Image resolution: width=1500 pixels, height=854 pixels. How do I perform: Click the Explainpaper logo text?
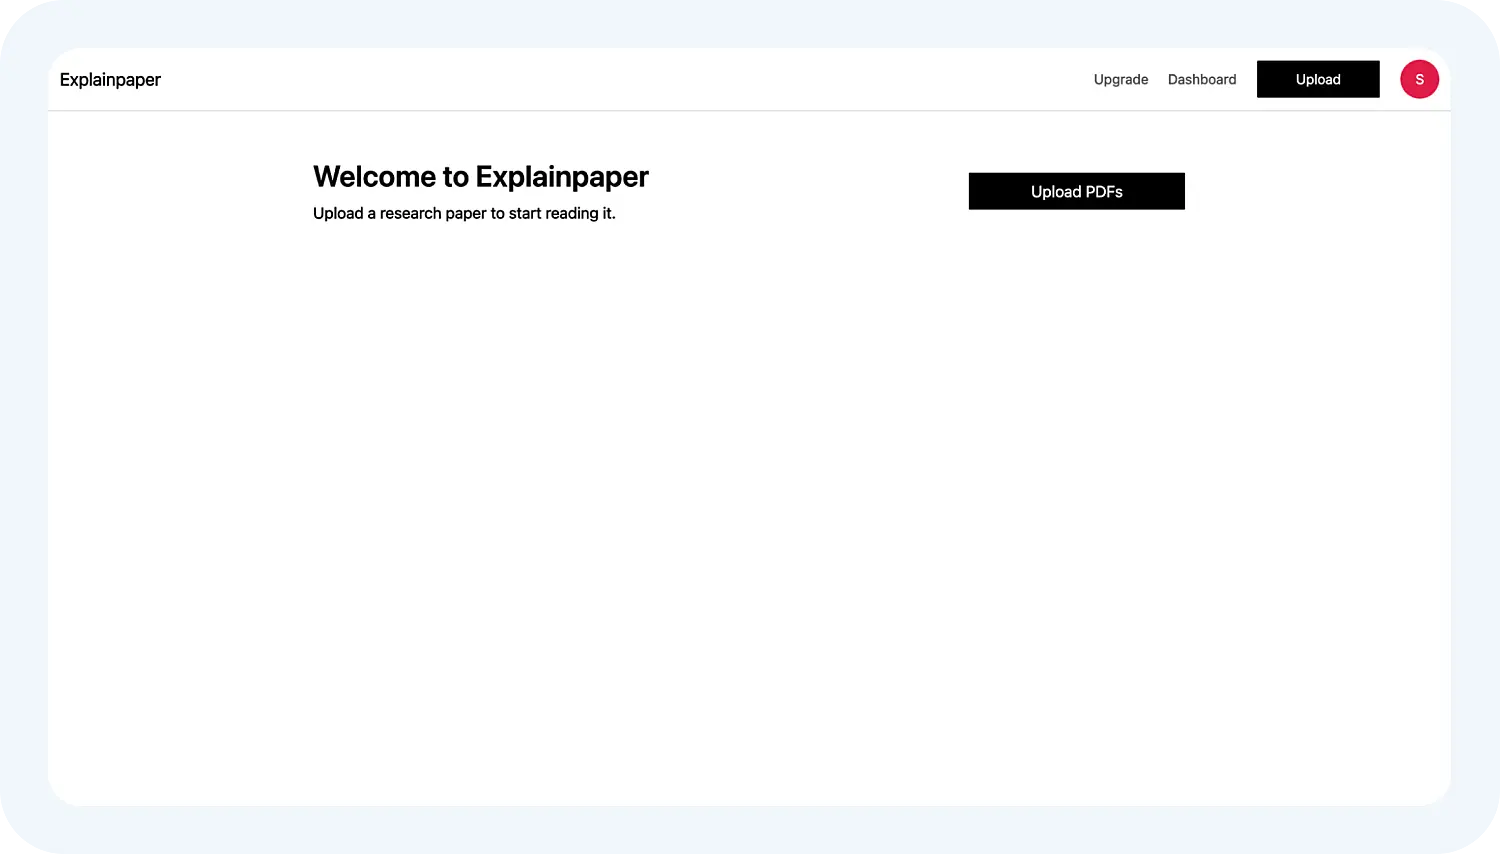[110, 80]
